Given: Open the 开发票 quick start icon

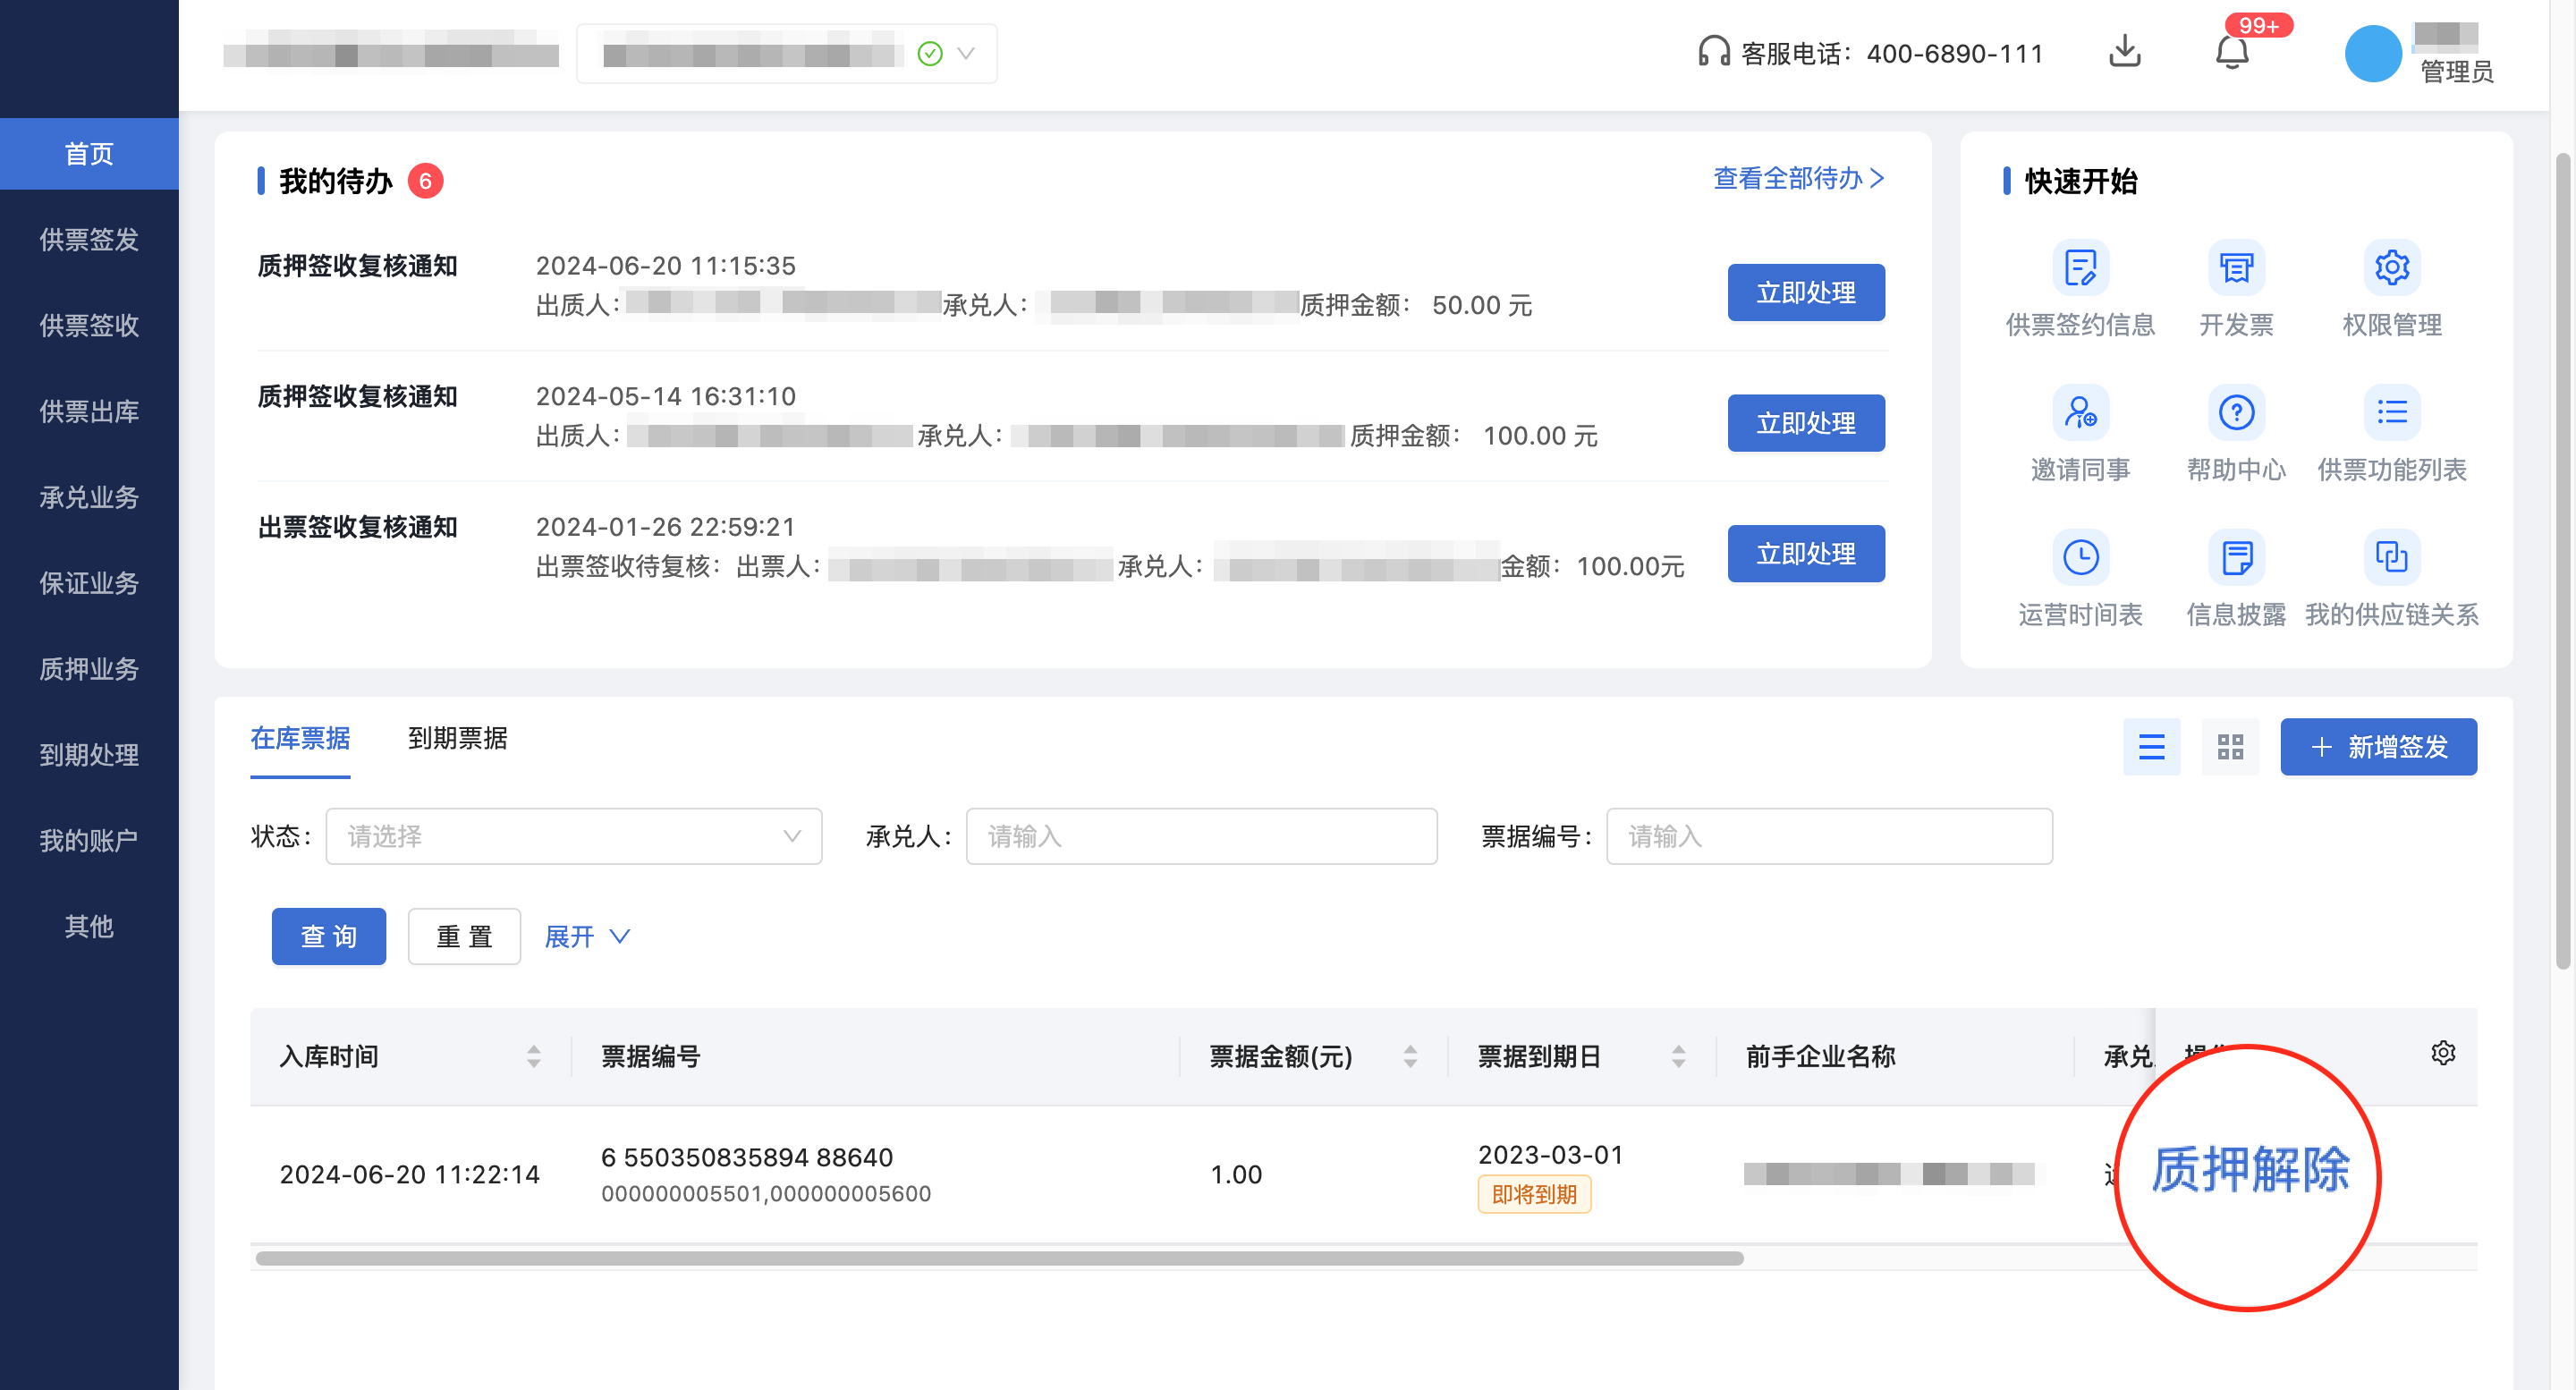Looking at the screenshot, I should (2235, 268).
